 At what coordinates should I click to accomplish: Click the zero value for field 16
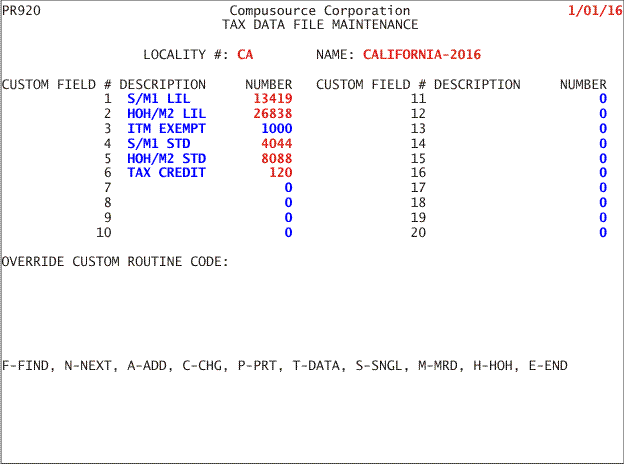coord(603,172)
